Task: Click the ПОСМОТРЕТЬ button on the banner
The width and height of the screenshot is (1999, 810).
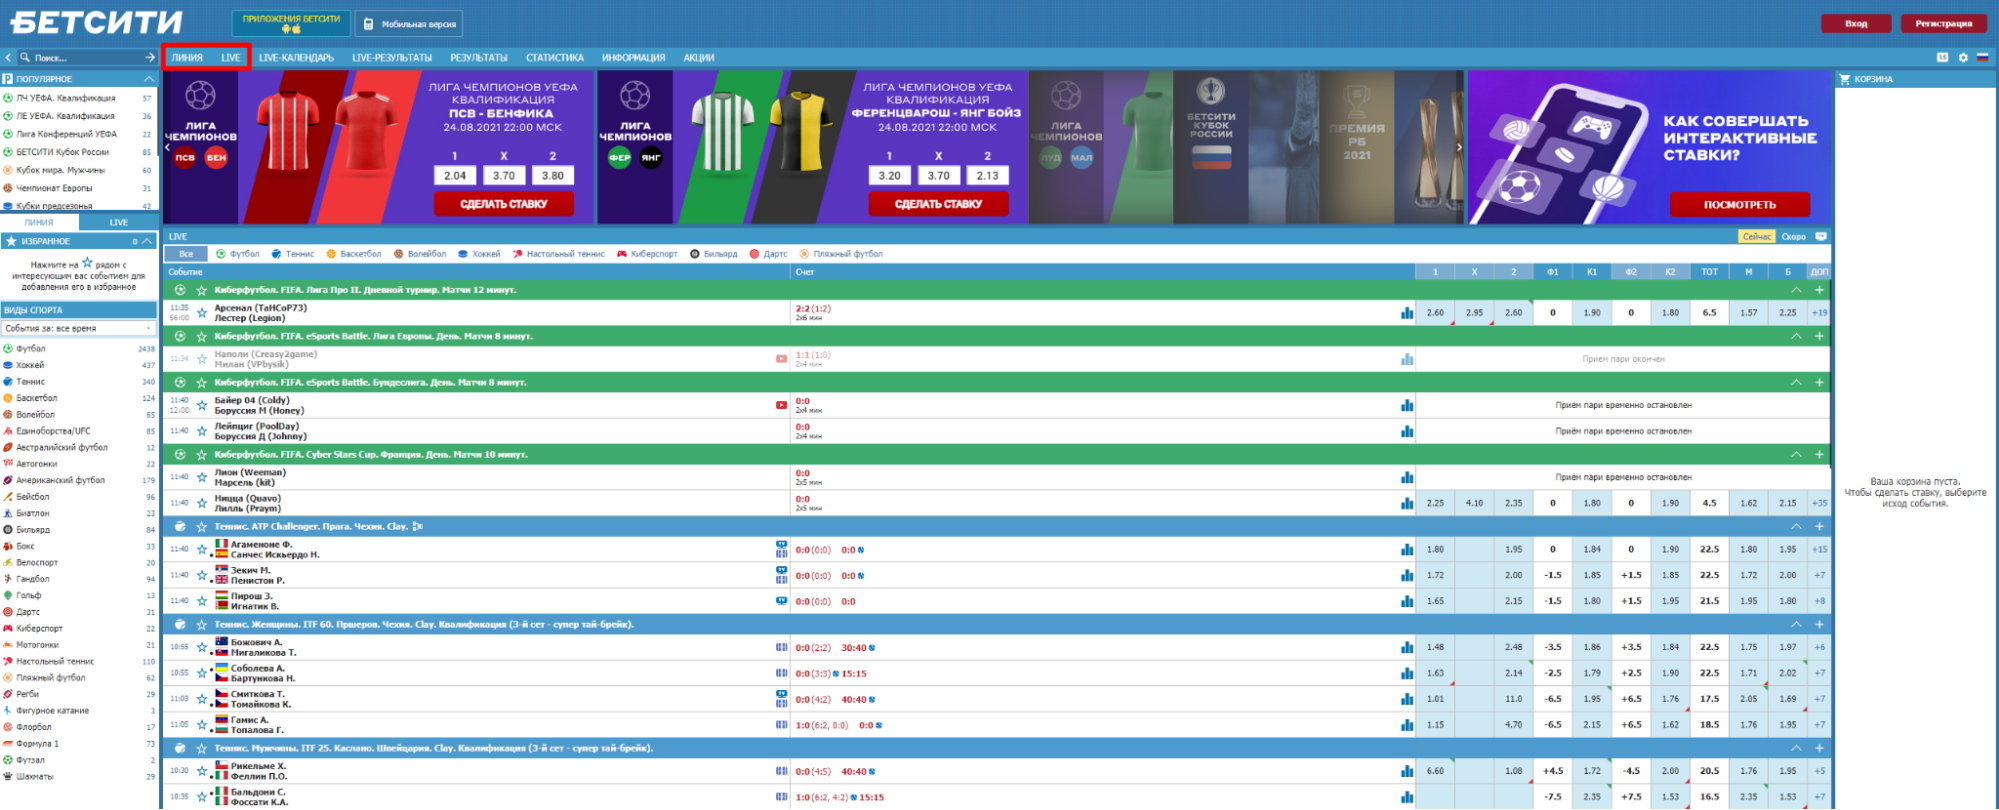Action: click(x=1740, y=205)
